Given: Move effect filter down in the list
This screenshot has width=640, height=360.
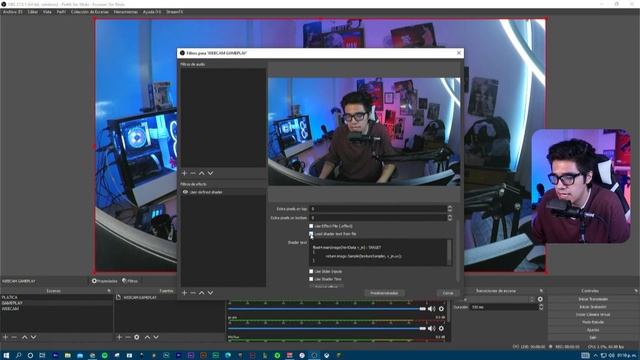Looking at the screenshot, I should click(210, 293).
